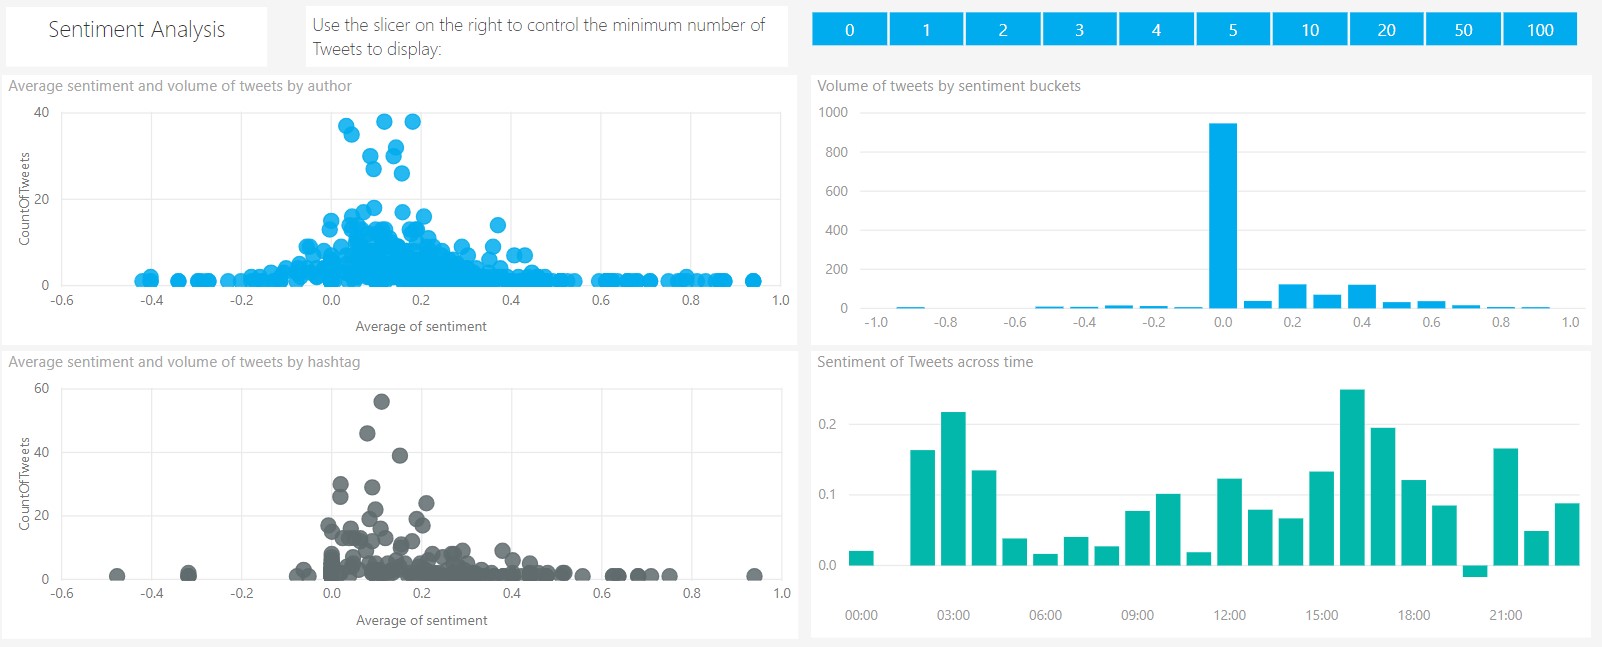Click 'Volume of tweets by sentiment buckets' title
The image size is (1602, 647).
[x=948, y=86]
